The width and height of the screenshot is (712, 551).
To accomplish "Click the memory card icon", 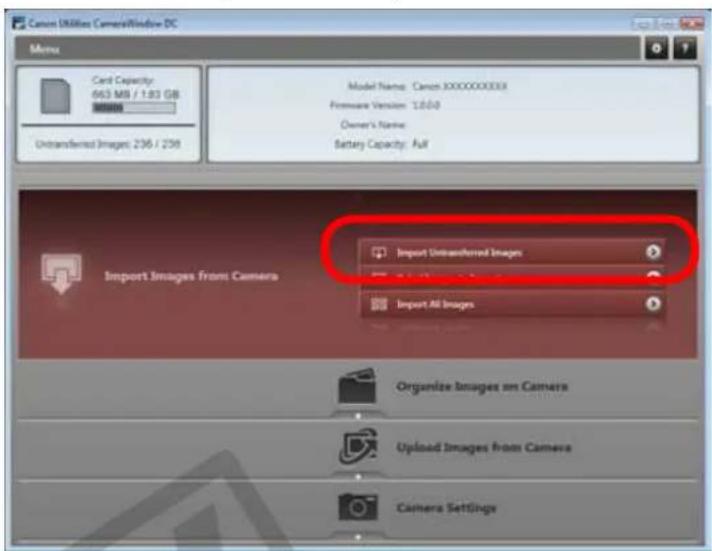I will click(55, 96).
